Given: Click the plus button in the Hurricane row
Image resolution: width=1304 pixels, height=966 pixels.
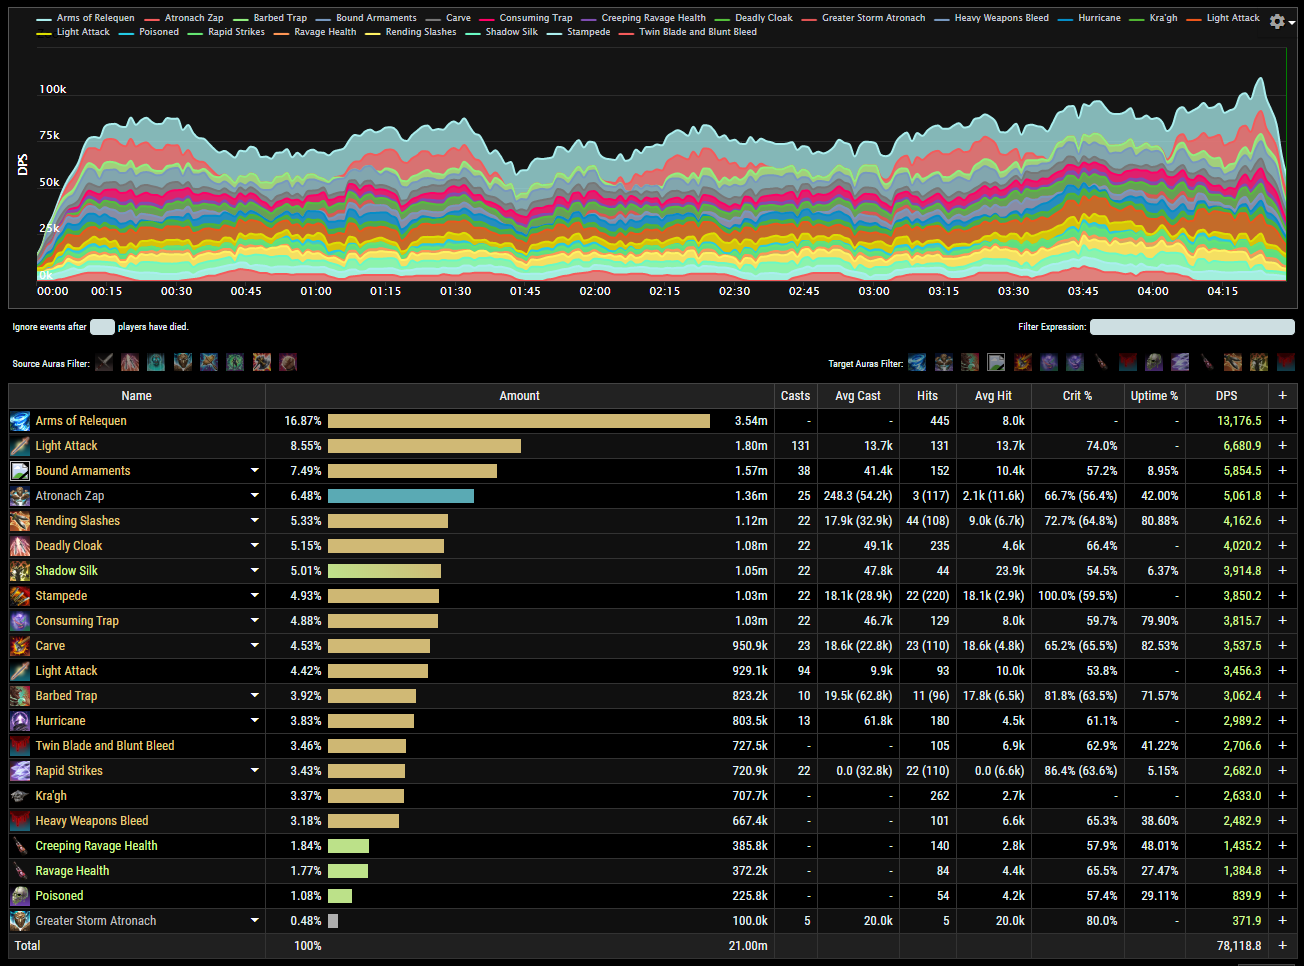Looking at the screenshot, I should pyautogui.click(x=1282, y=721).
